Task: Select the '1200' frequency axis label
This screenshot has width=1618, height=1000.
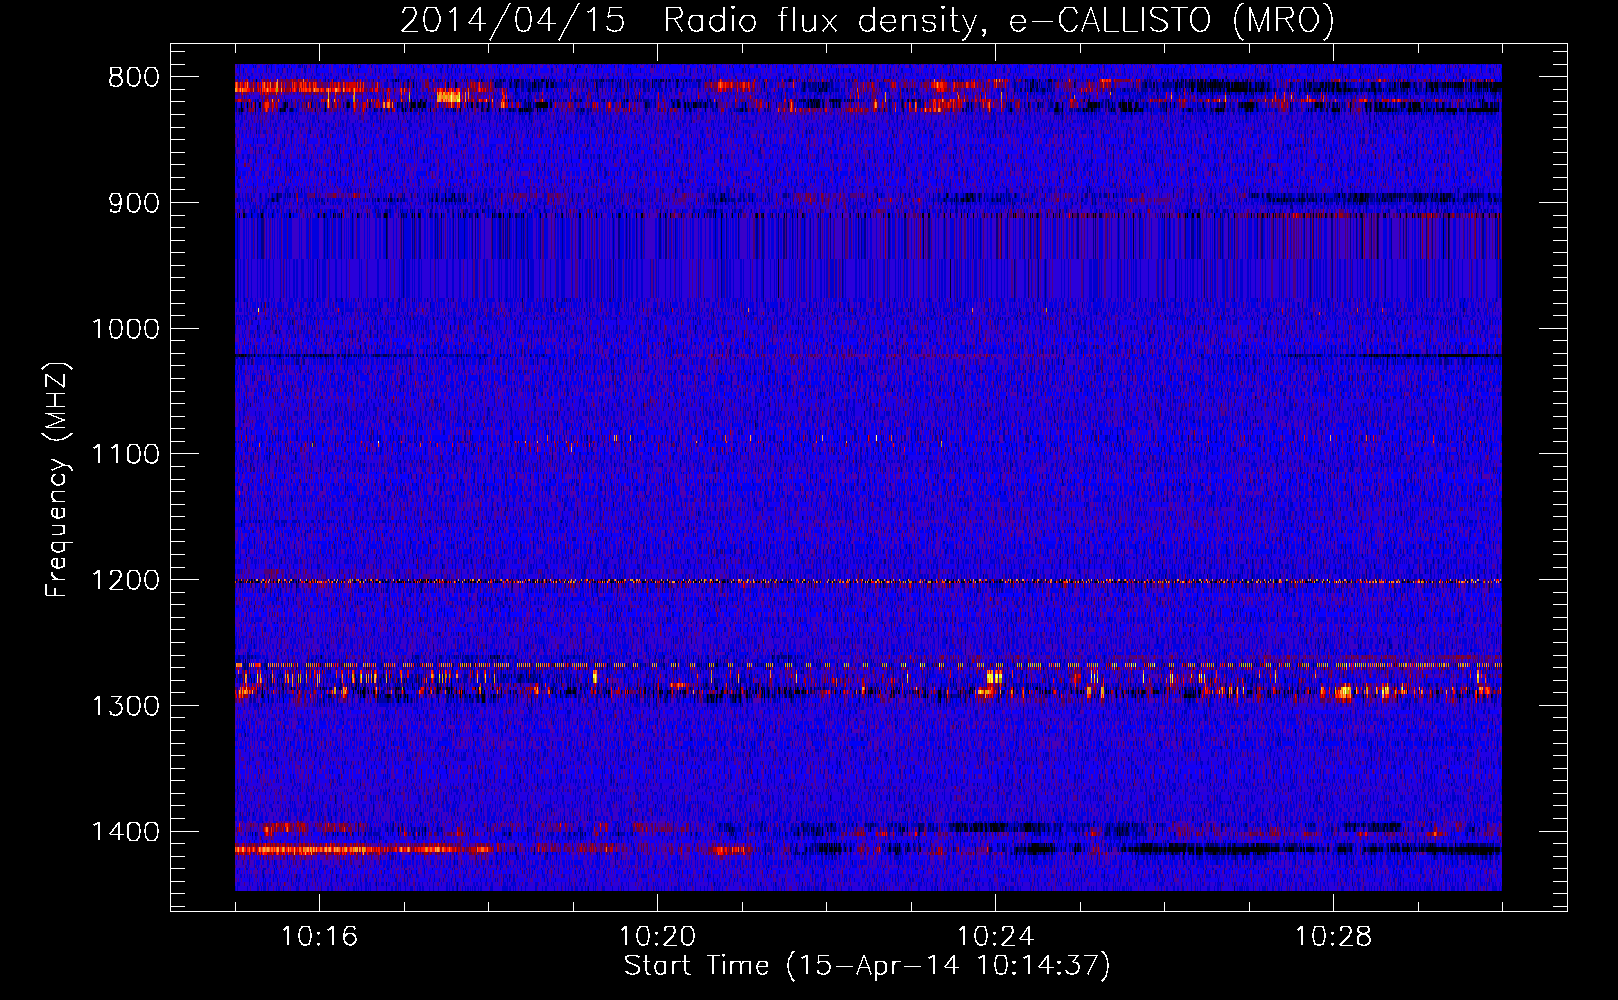Action: point(125,581)
